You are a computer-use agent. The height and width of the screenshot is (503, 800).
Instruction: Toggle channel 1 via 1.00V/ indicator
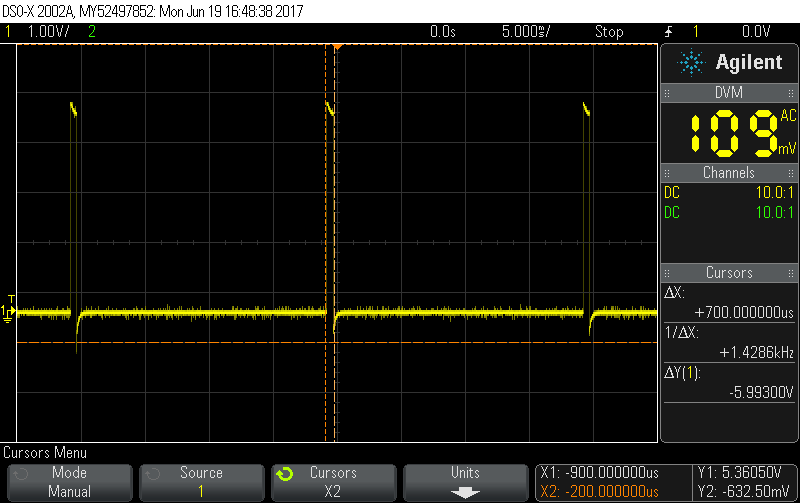click(x=45, y=32)
